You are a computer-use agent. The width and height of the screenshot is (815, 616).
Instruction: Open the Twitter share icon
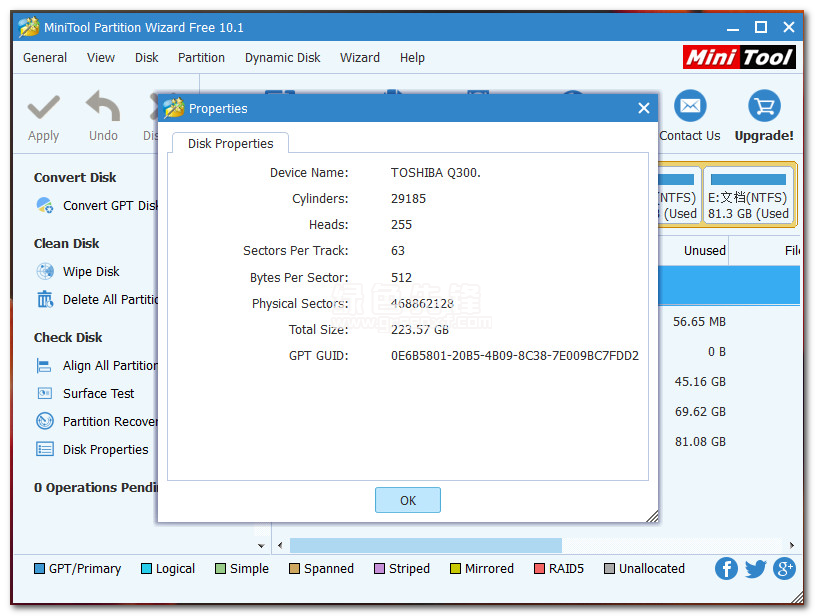[755, 569]
